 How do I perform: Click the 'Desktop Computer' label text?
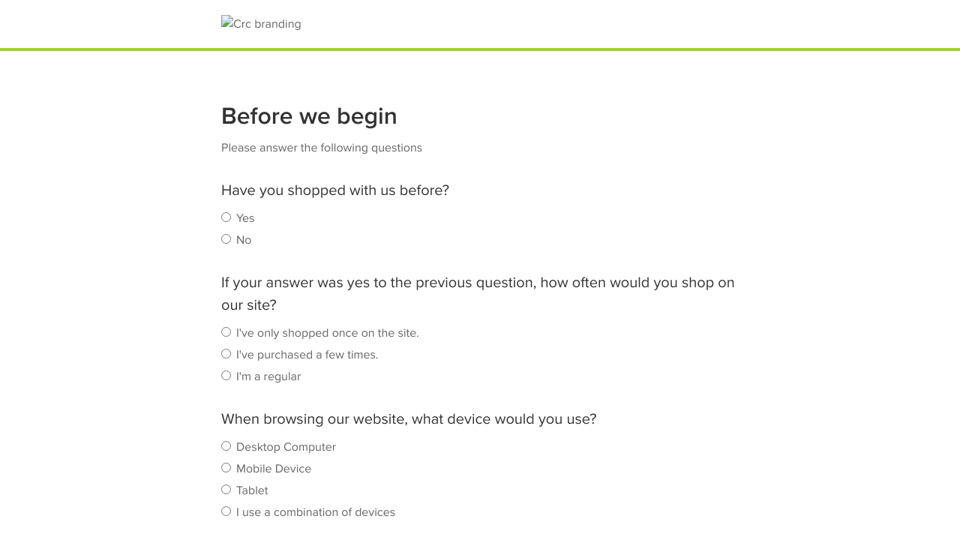point(286,447)
